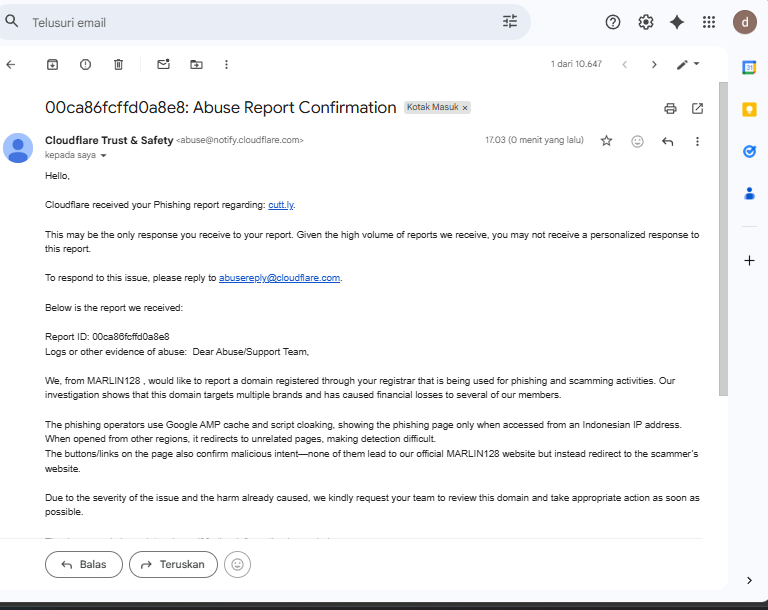Viewport: 768px width, 610px height.
Task: Reply using the header arrow icon
Action: point(667,141)
